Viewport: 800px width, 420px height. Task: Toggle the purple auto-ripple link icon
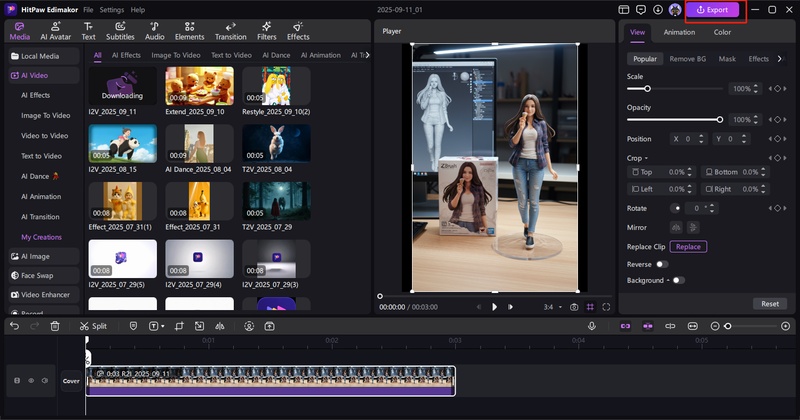click(x=626, y=326)
